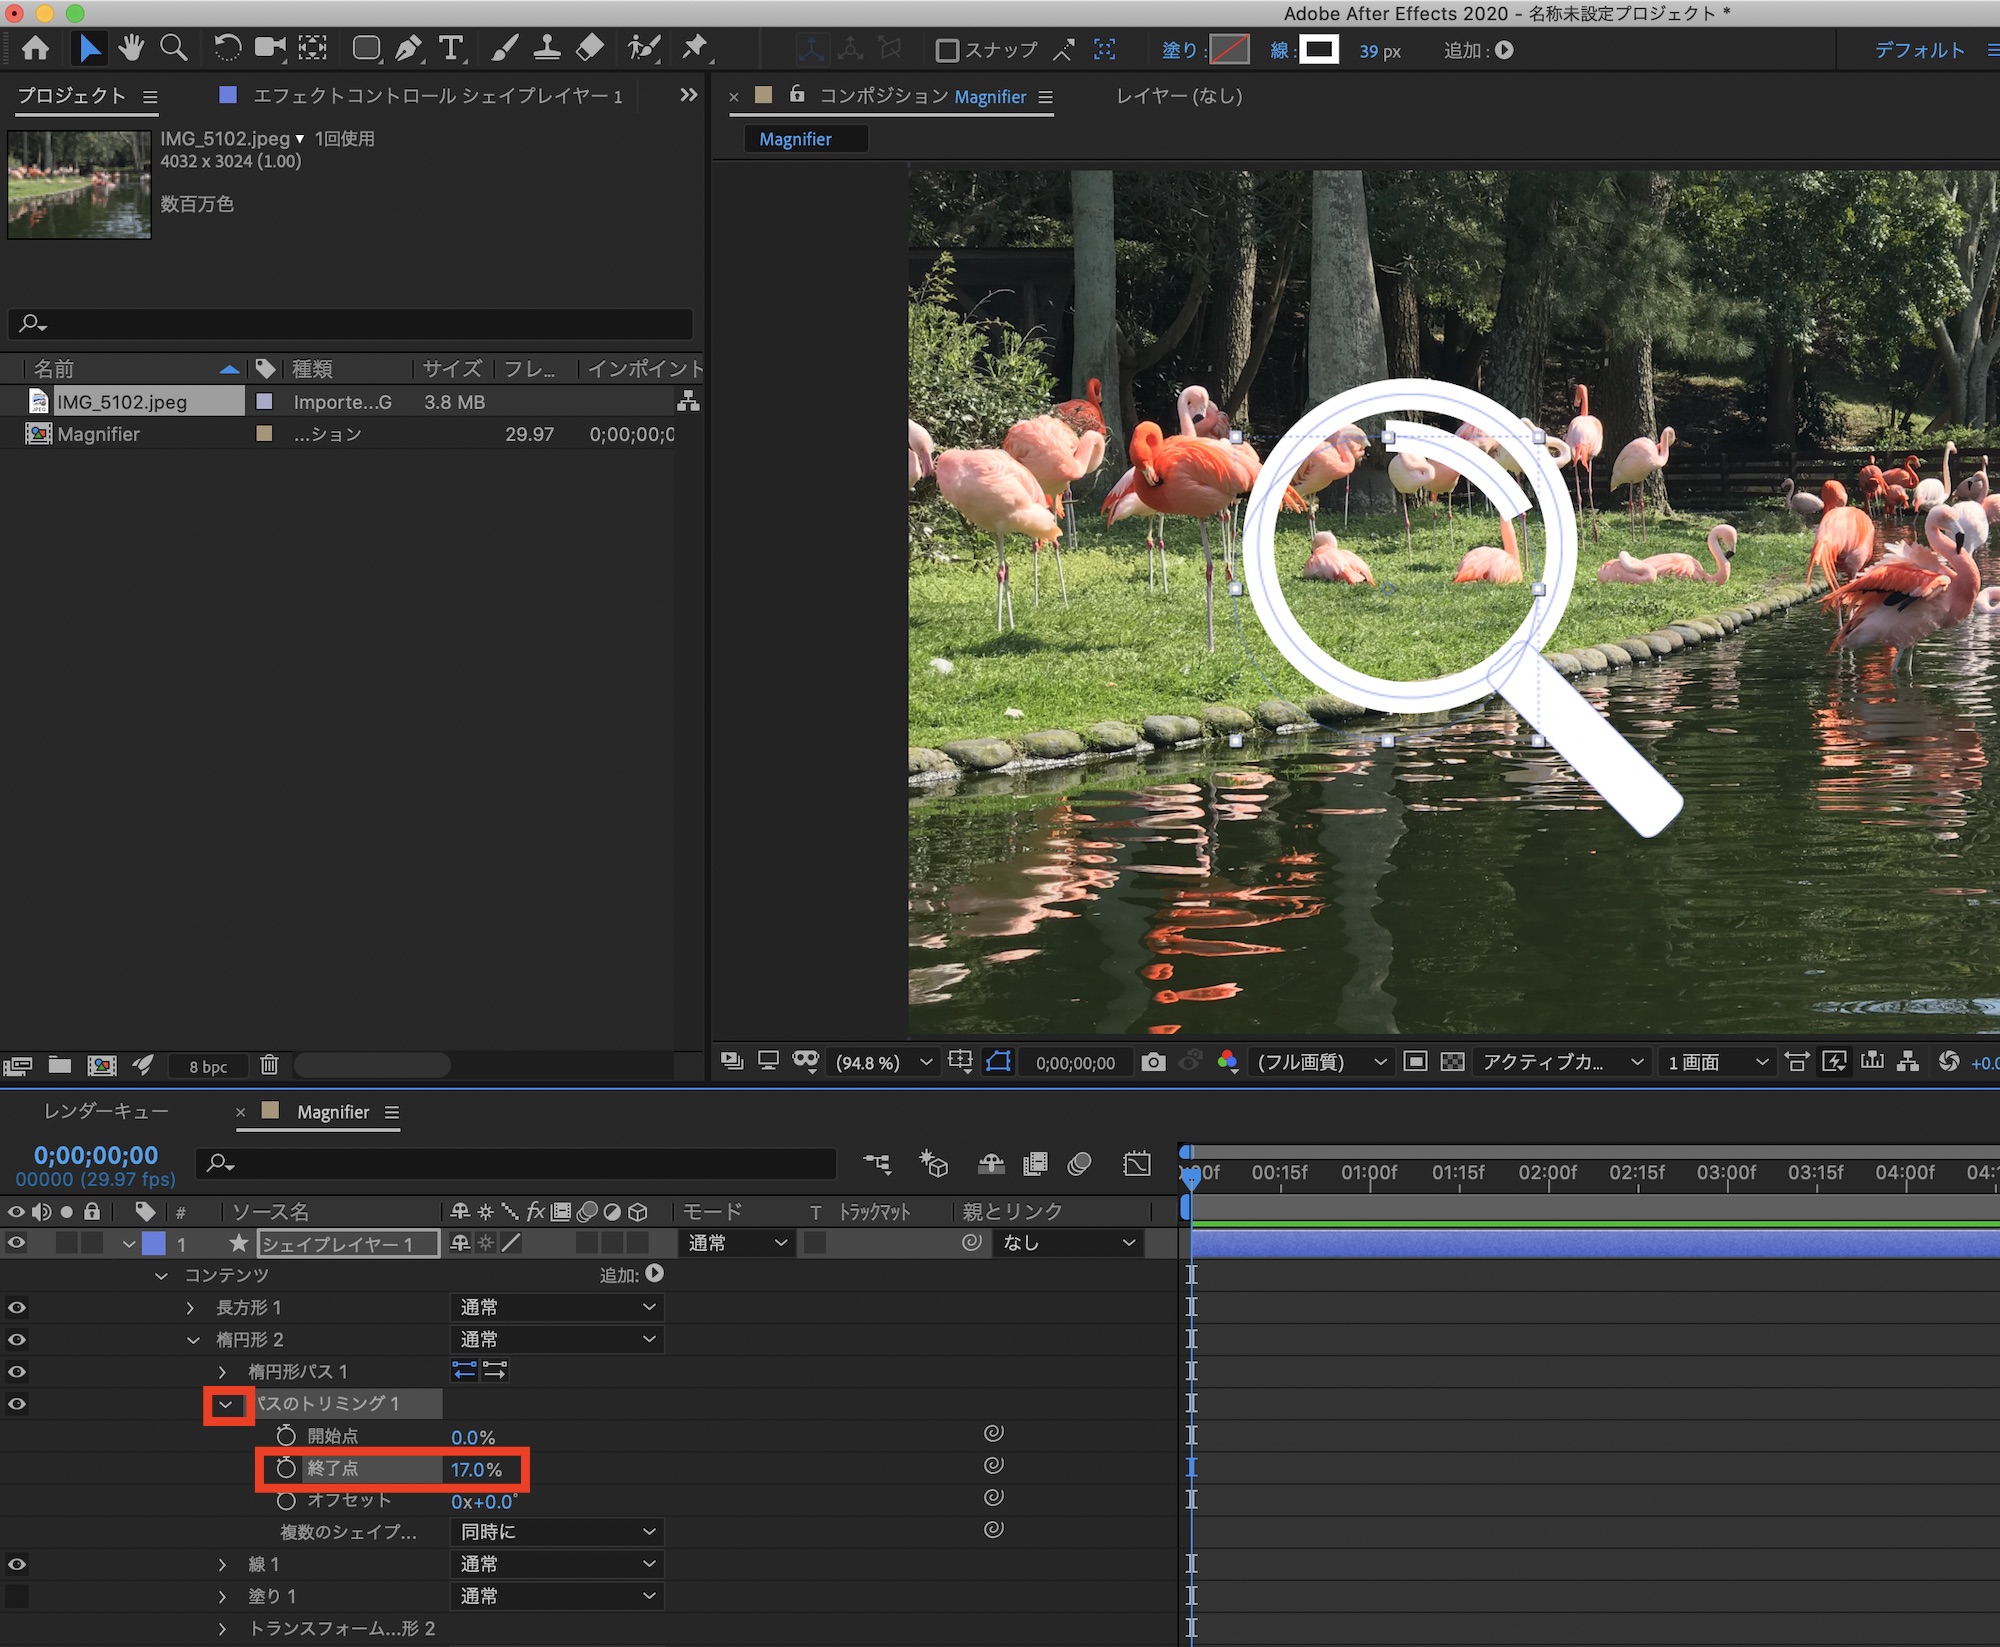Collapse the パスのトリミング 1 property group
Screen dimensions: 2000x1647
[x=226, y=1404]
